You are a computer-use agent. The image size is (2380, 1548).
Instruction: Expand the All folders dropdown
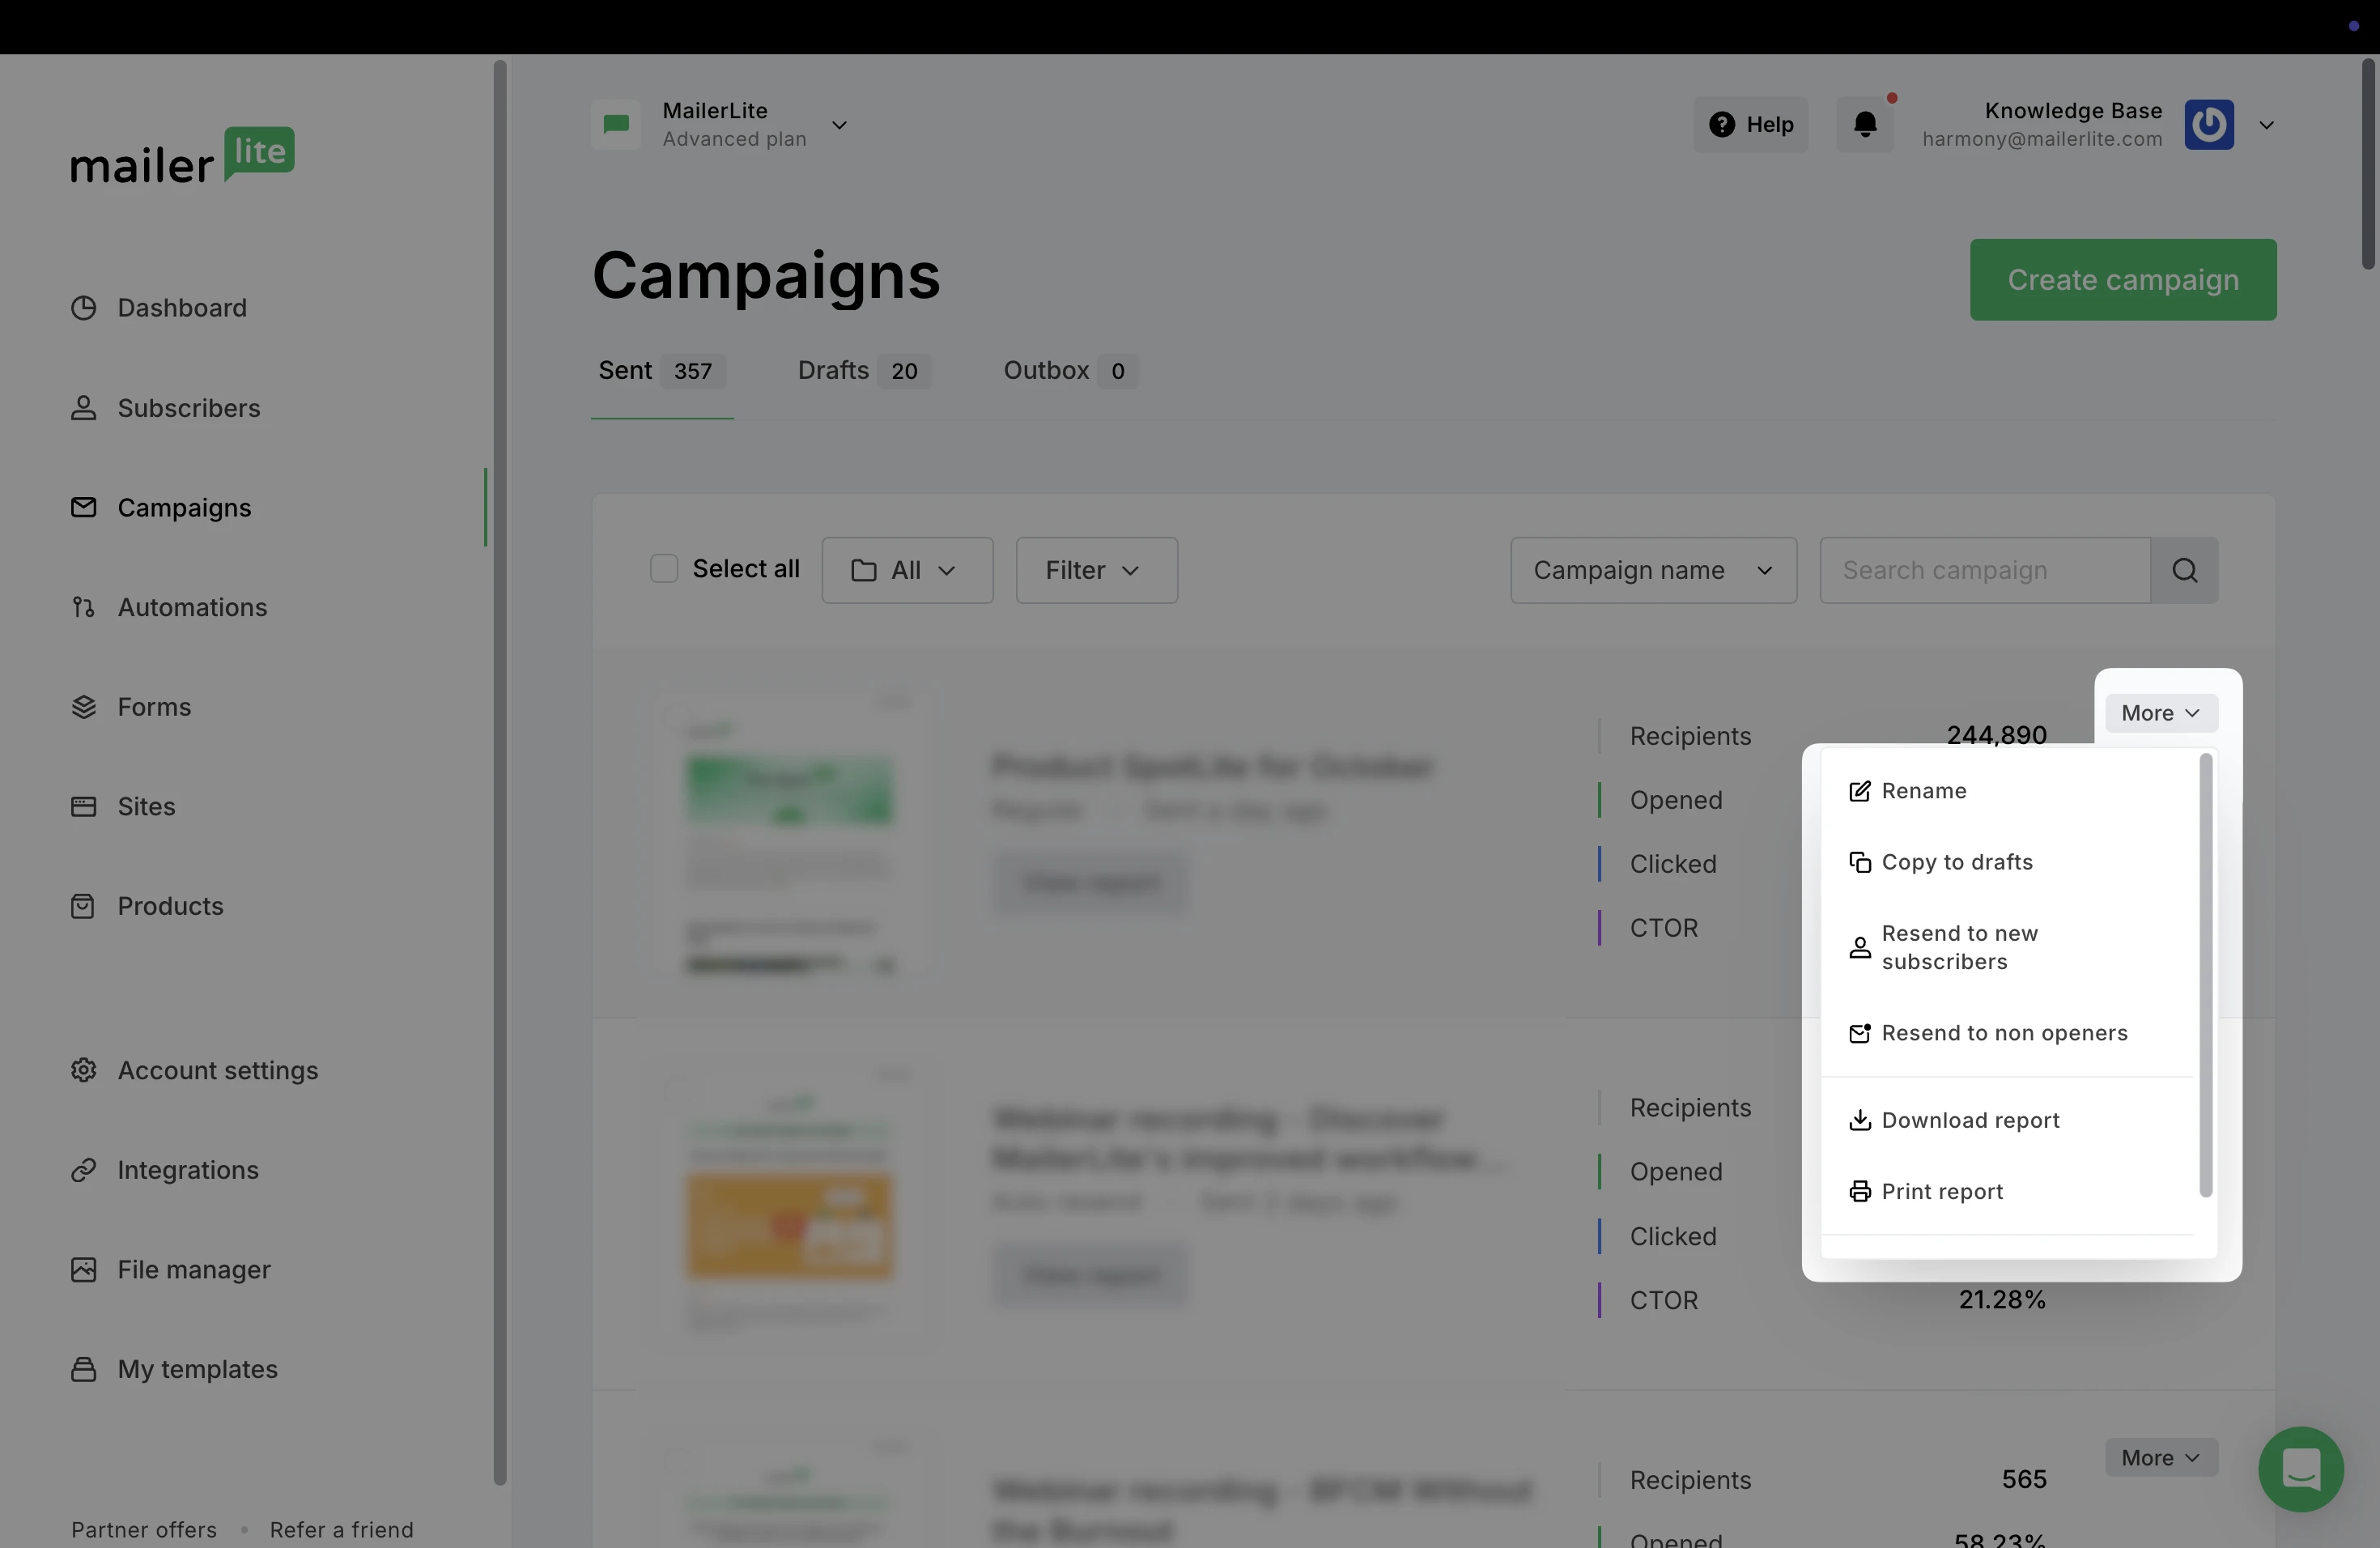(x=907, y=570)
